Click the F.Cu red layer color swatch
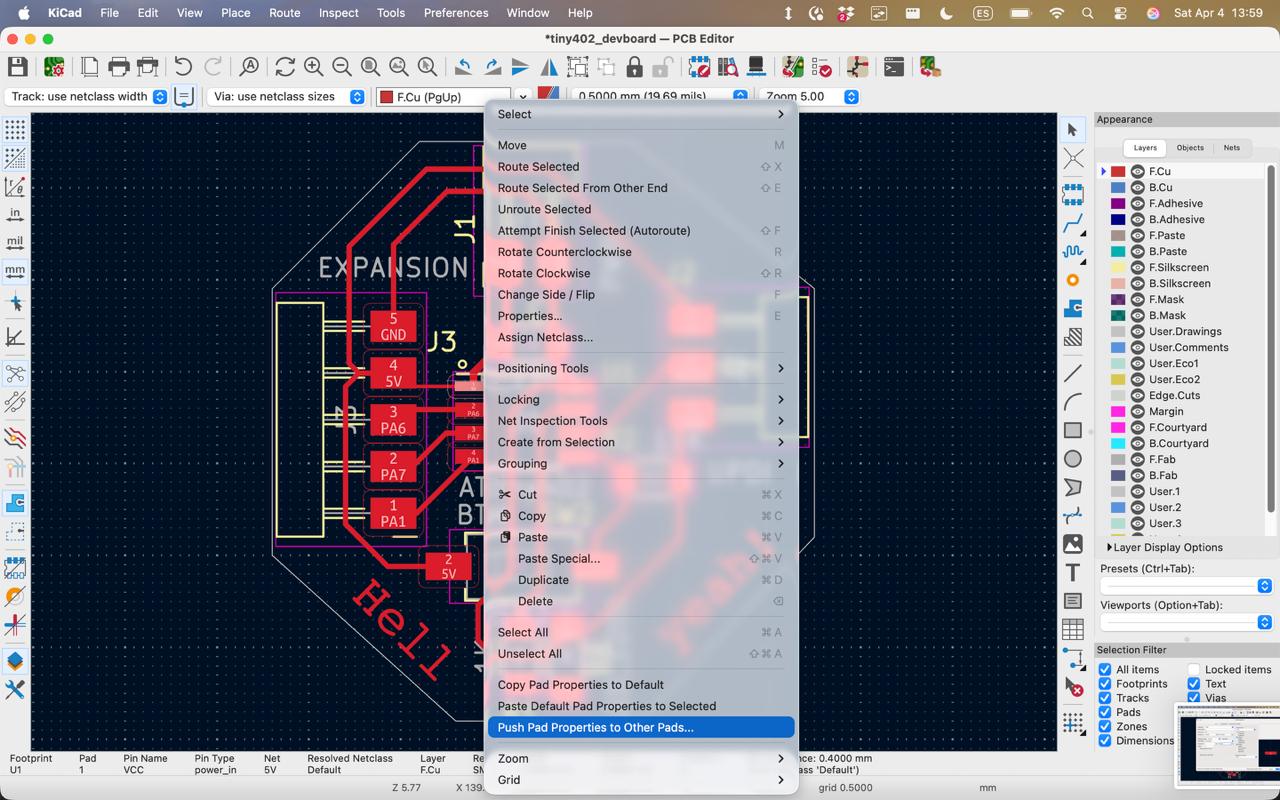Screen dimensions: 1280x800 pyautogui.click(x=1119, y=171)
